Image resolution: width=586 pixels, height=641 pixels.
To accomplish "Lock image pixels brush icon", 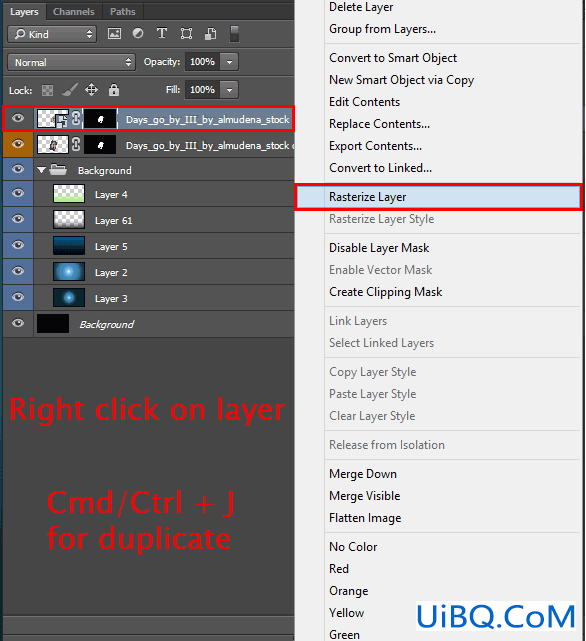I will point(70,90).
